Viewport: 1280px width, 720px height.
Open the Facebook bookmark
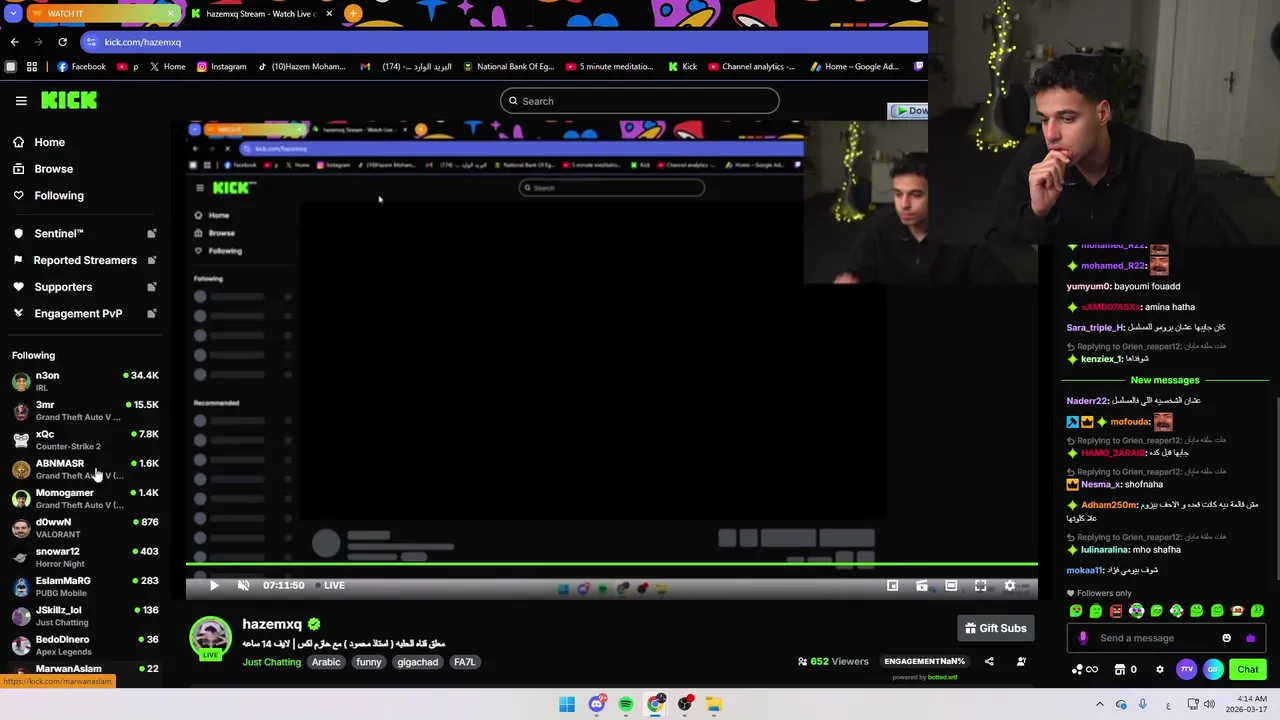click(81, 67)
